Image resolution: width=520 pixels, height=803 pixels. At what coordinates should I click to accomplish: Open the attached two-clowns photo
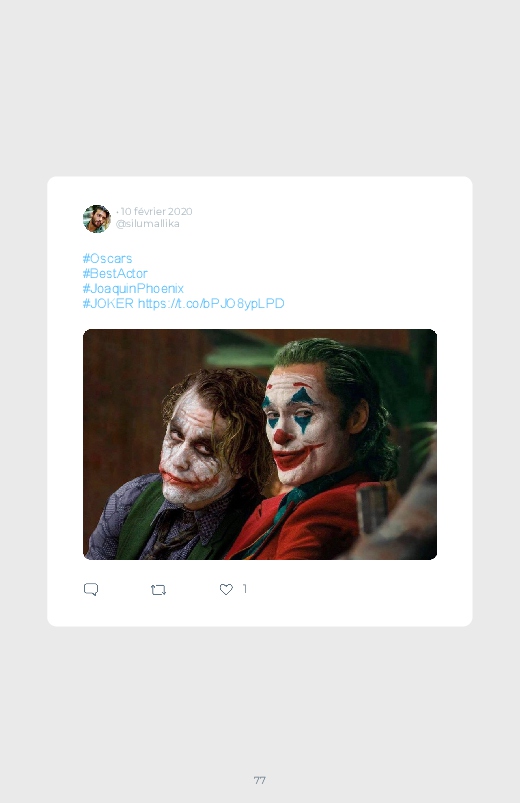coord(260,445)
